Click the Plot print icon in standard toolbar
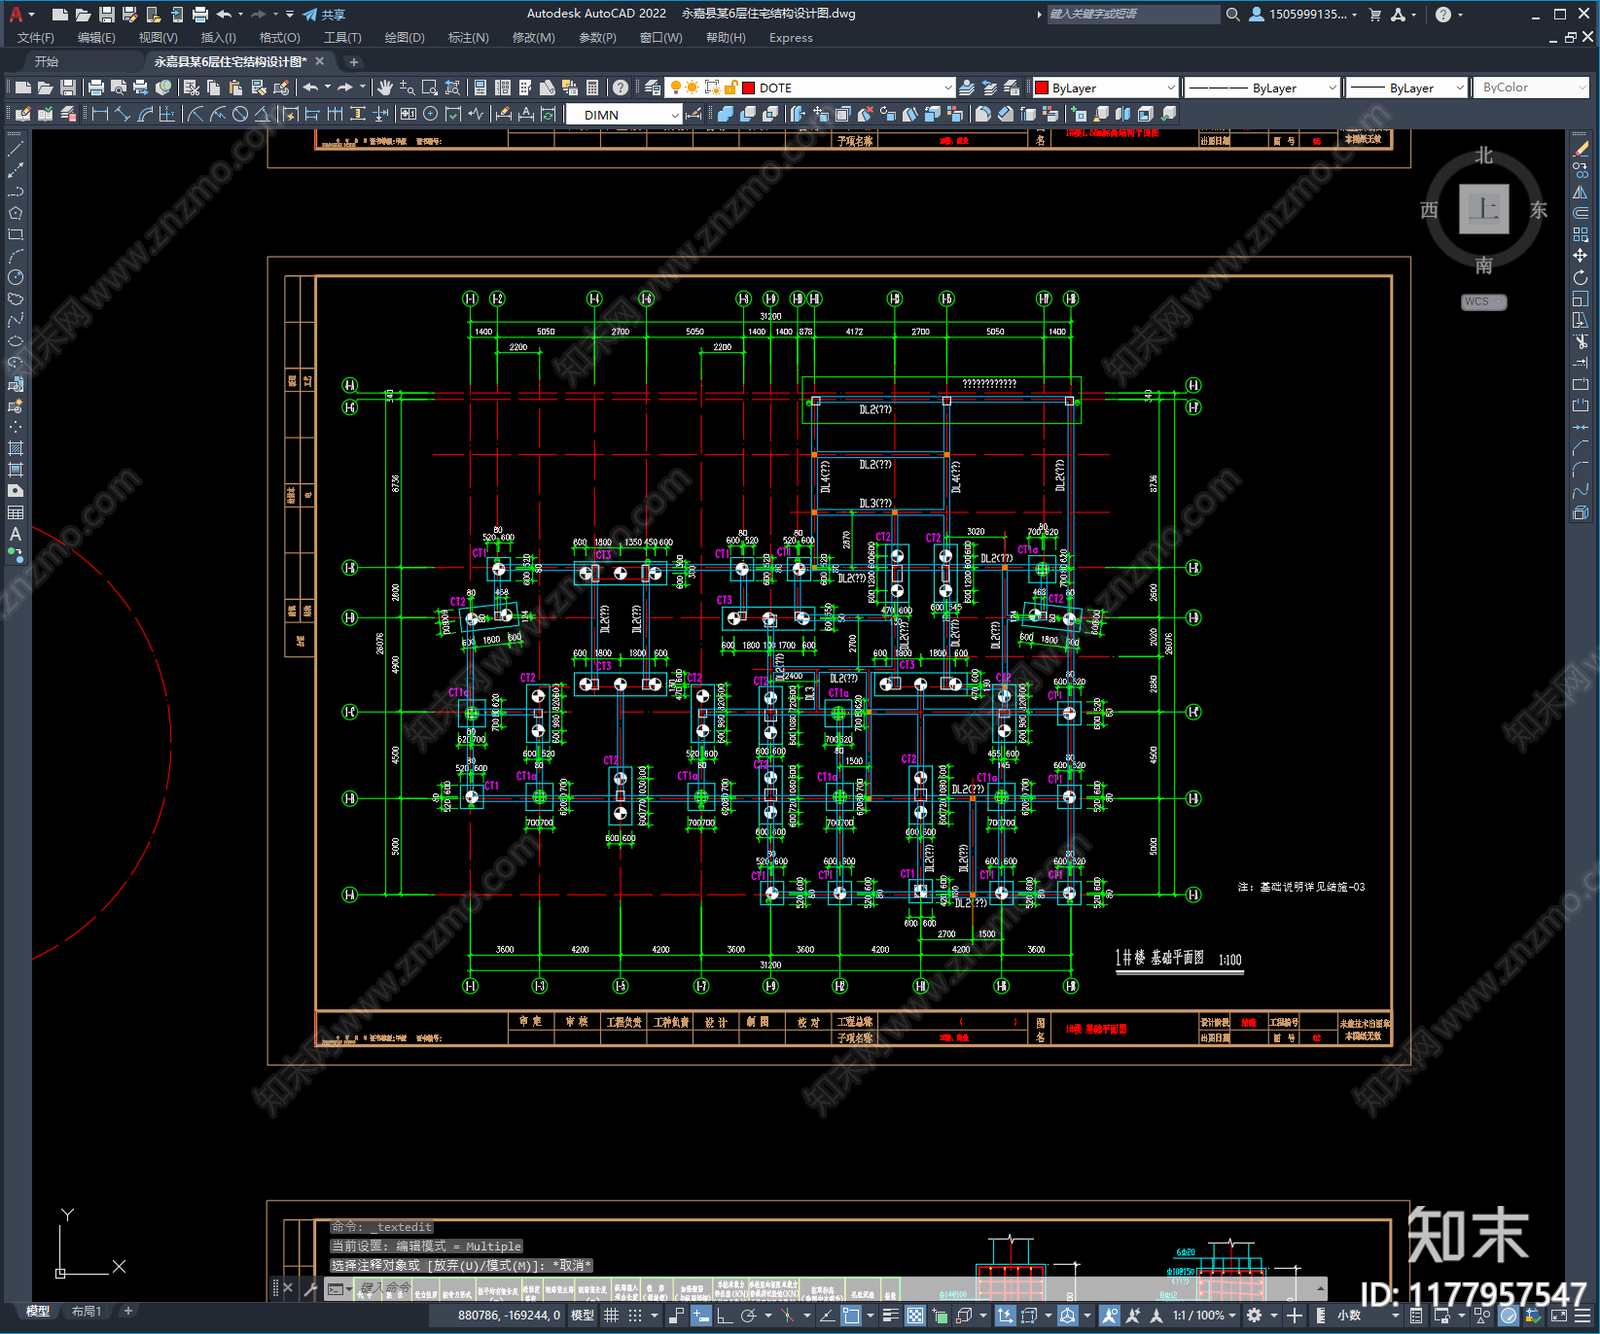1600x1334 pixels. (96, 88)
